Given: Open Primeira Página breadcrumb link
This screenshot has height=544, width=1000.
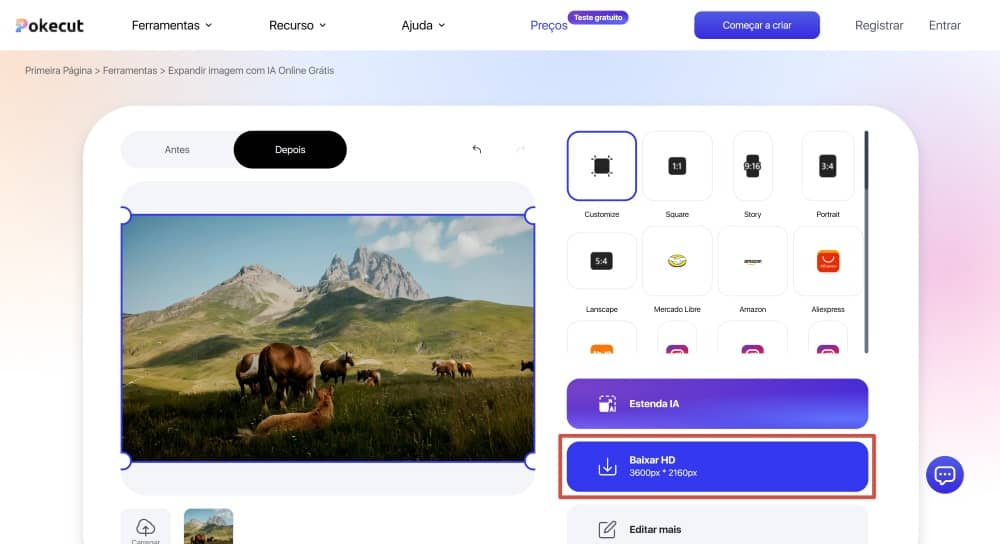Looking at the screenshot, I should (59, 71).
